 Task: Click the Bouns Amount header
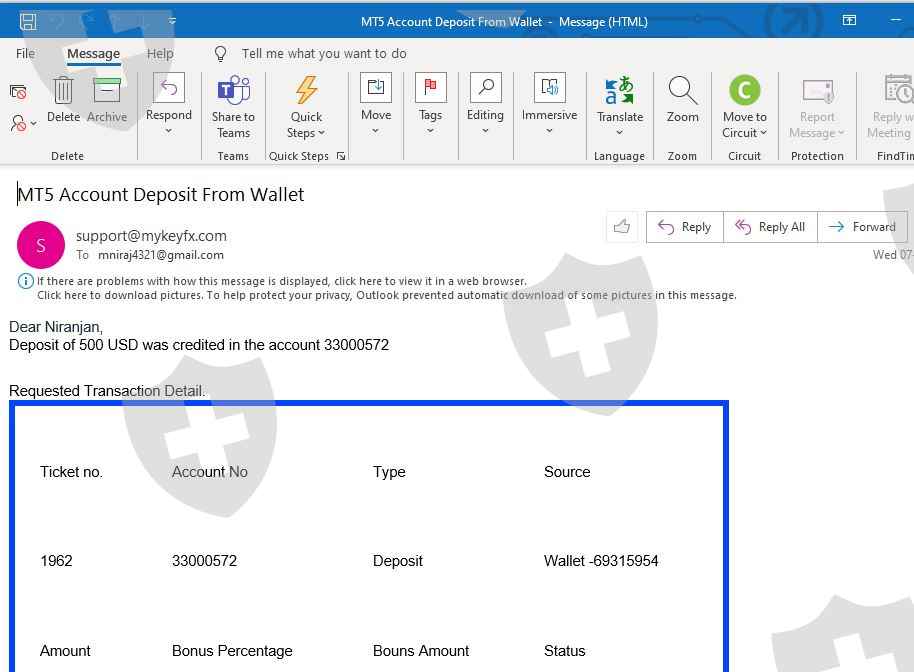421,651
